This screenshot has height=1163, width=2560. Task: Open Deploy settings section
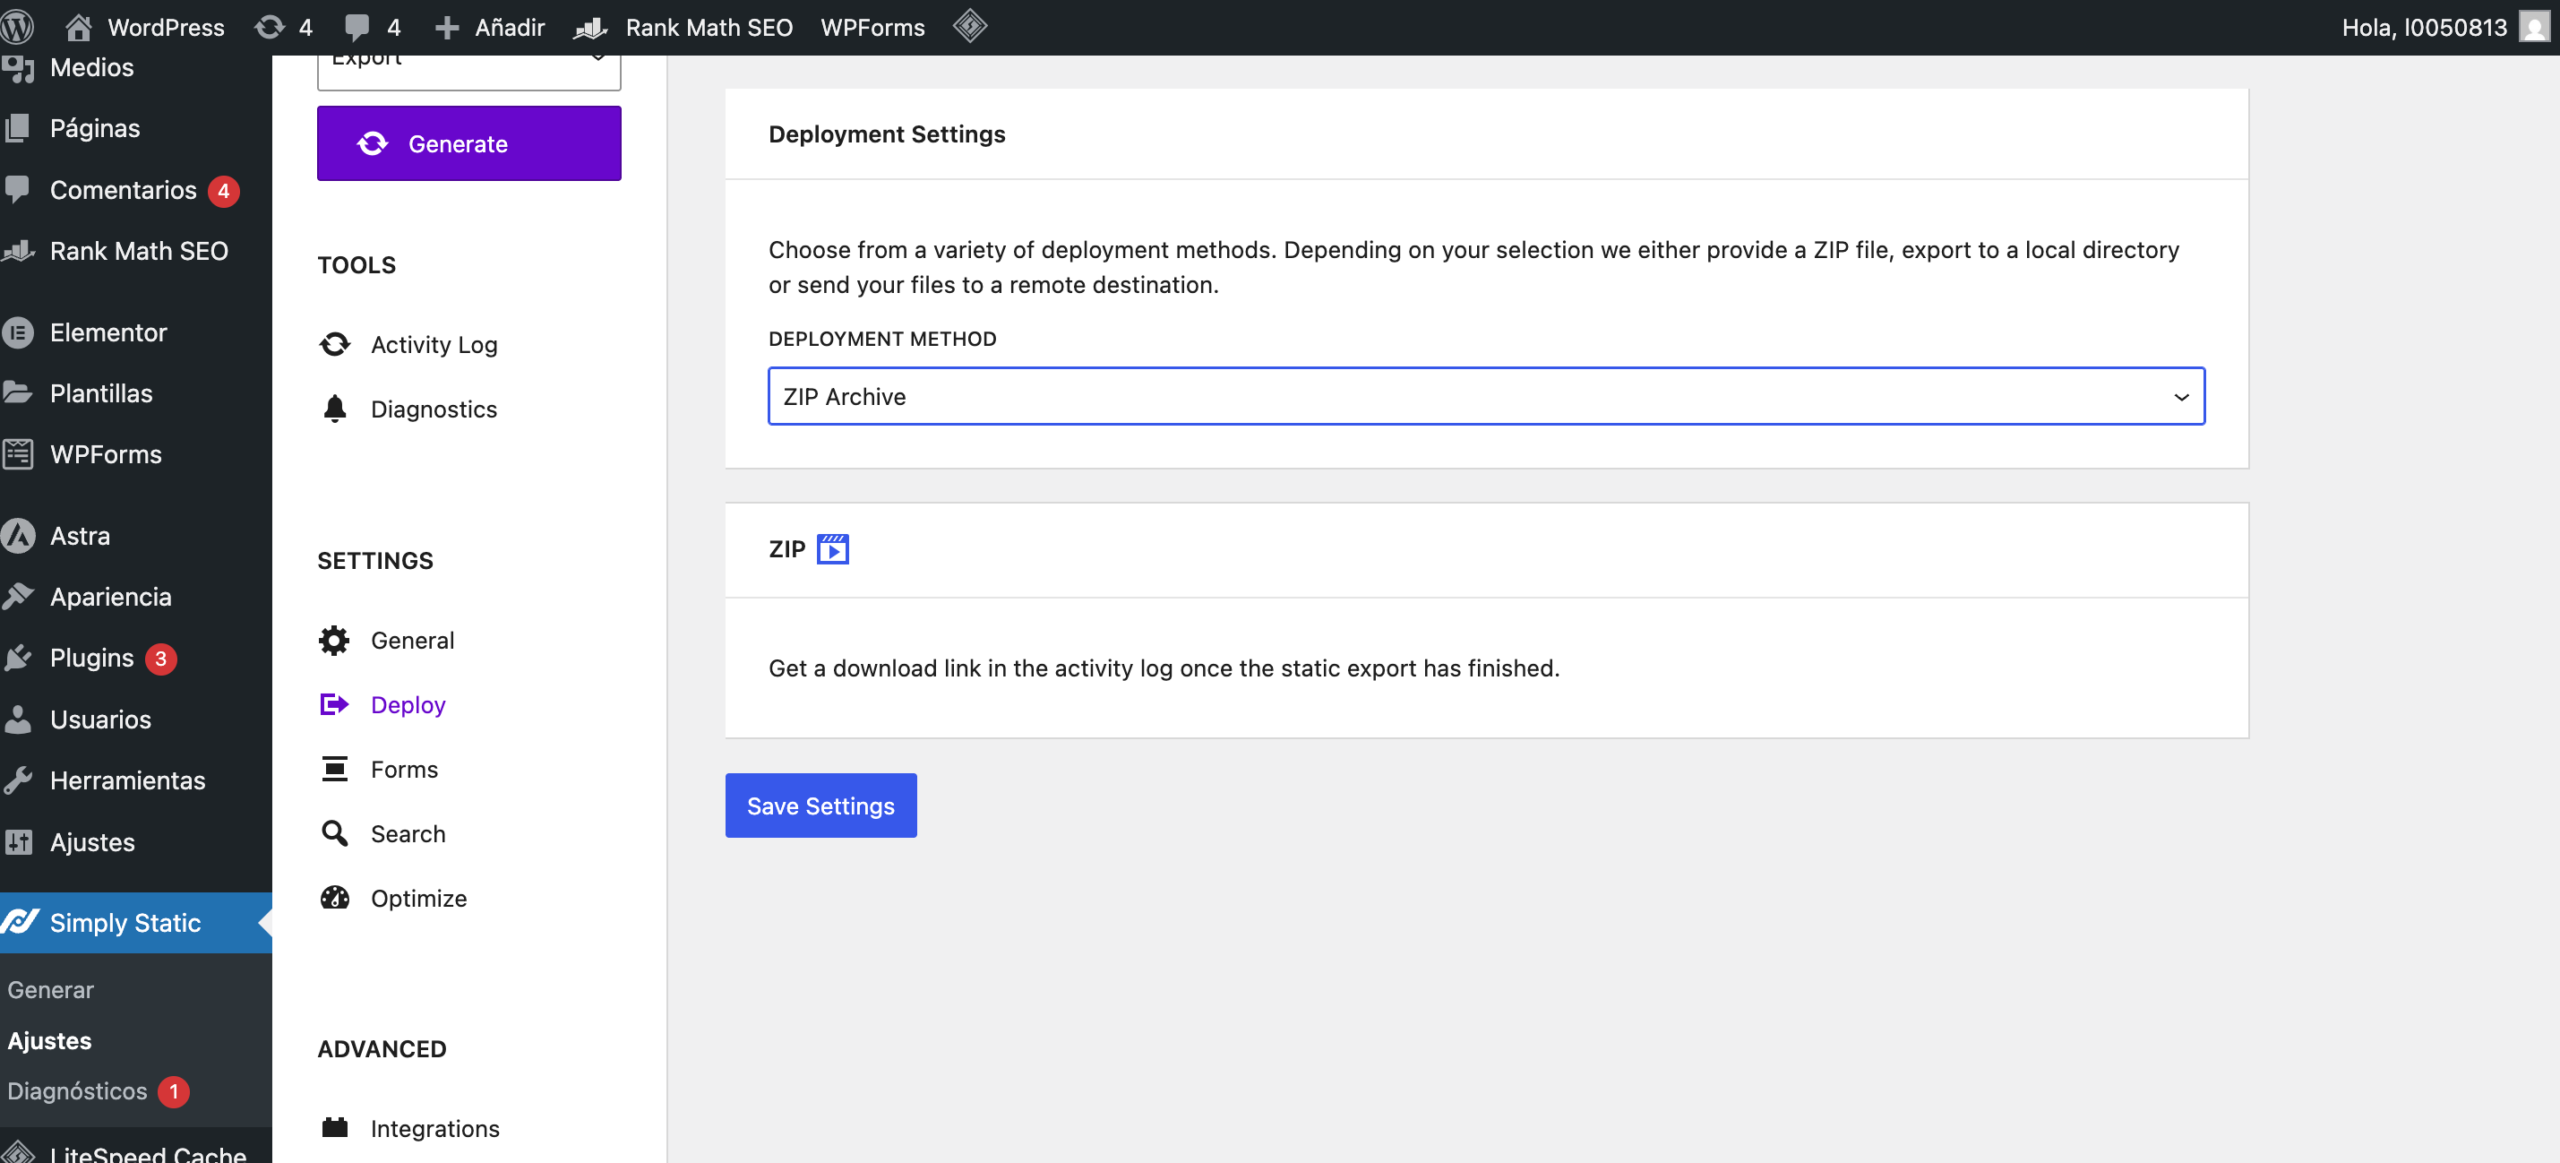(x=407, y=704)
